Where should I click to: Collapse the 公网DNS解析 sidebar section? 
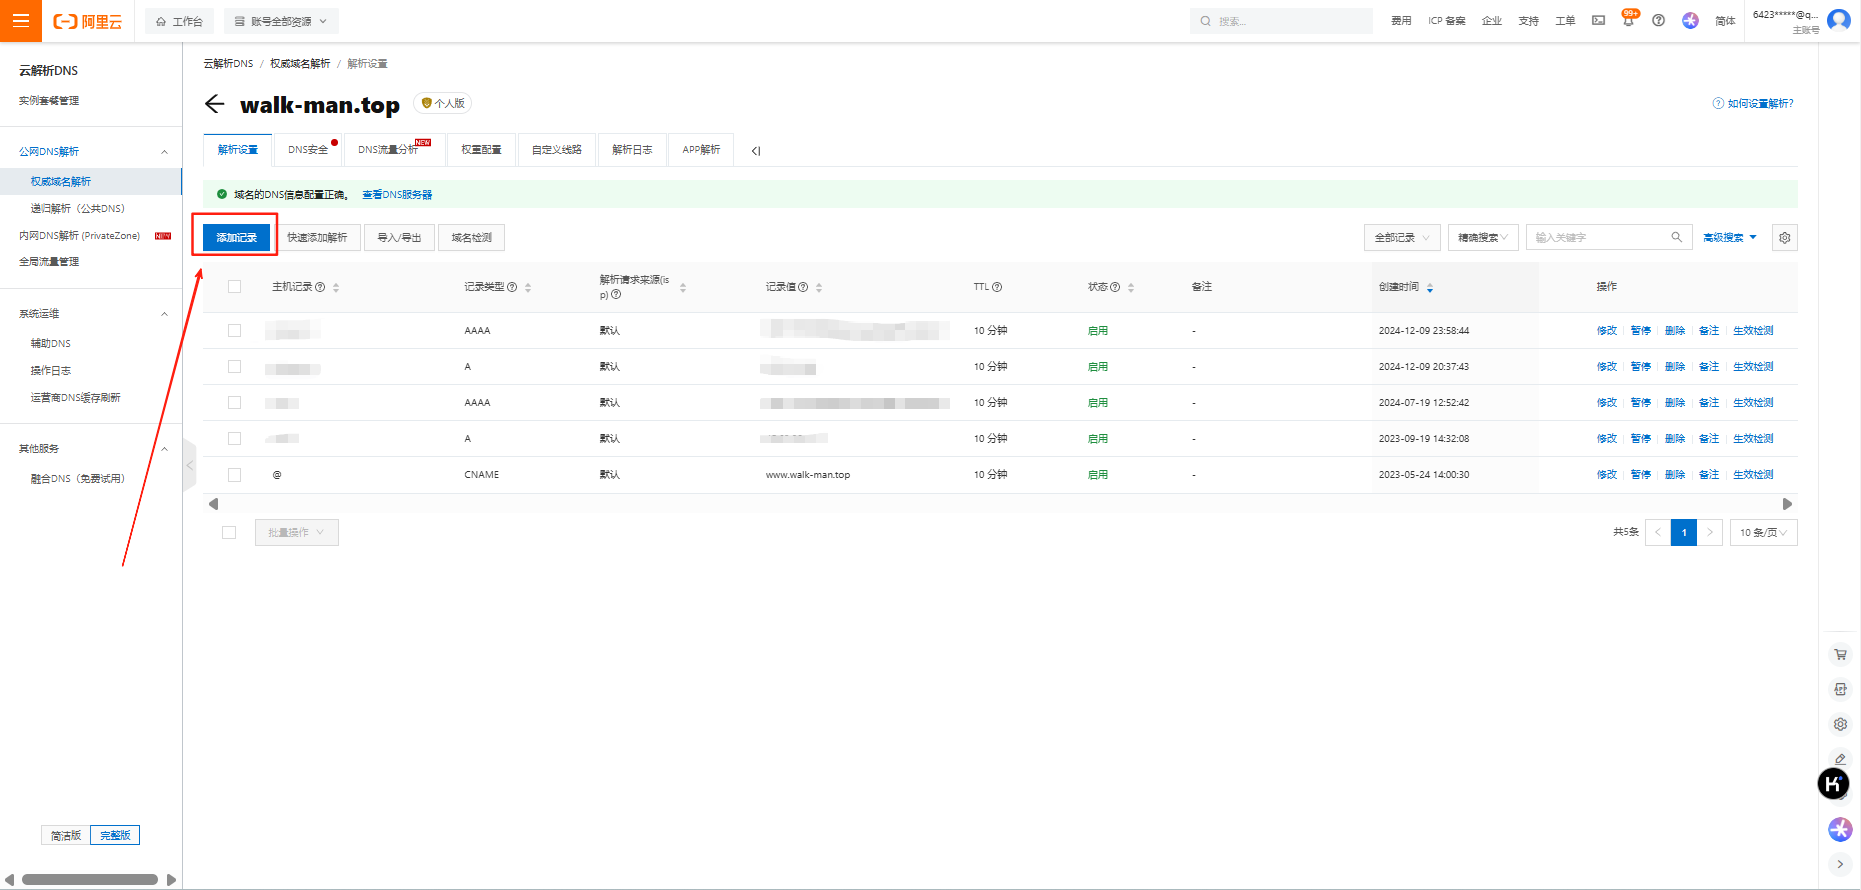(x=164, y=152)
